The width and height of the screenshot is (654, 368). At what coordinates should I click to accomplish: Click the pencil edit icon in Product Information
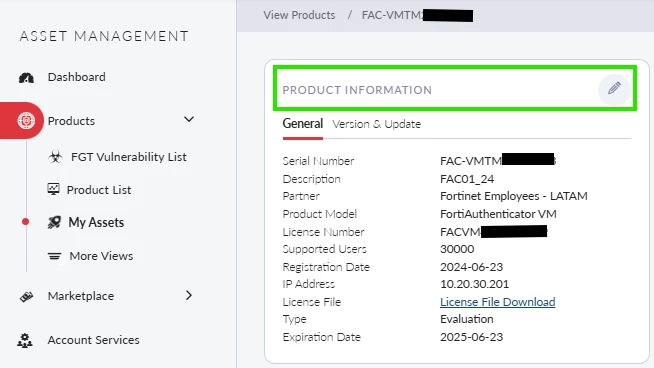tap(614, 88)
